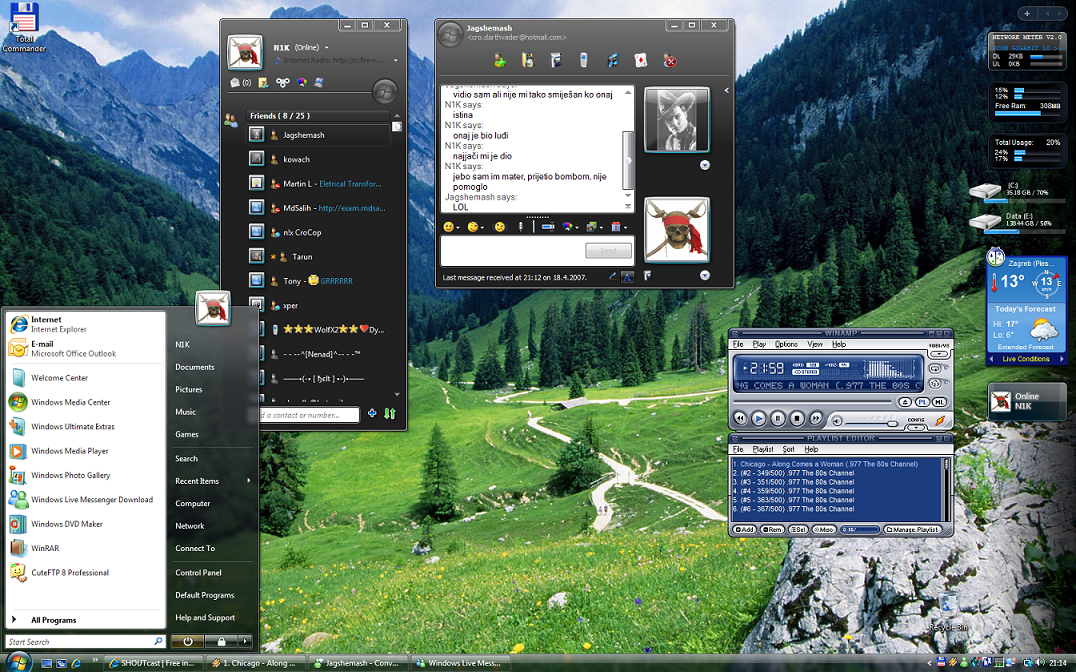Open the mail inbox icon in Messenger
The height and width of the screenshot is (672, 1076).
[x=235, y=83]
